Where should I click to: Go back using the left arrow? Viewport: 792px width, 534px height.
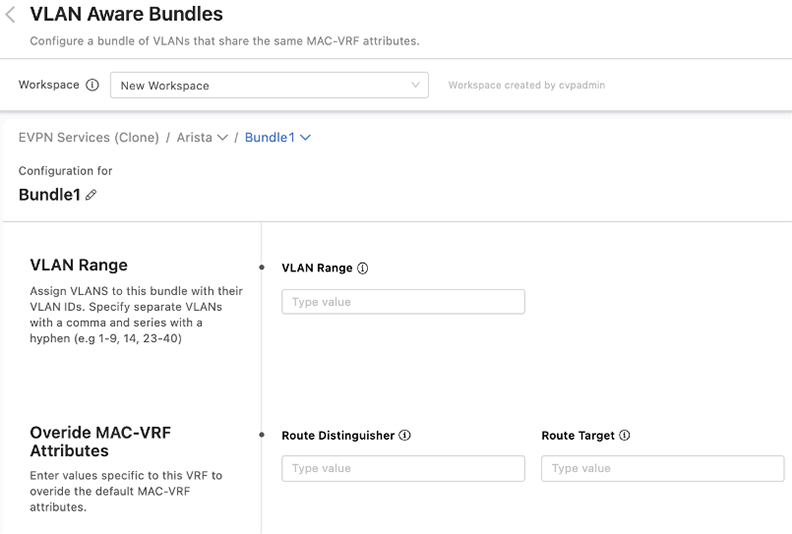(10, 15)
